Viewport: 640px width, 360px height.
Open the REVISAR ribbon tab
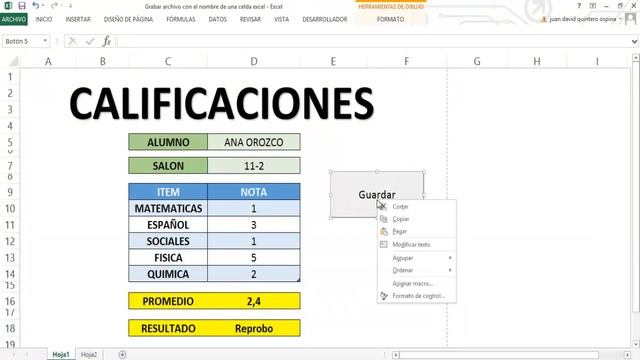(250, 19)
